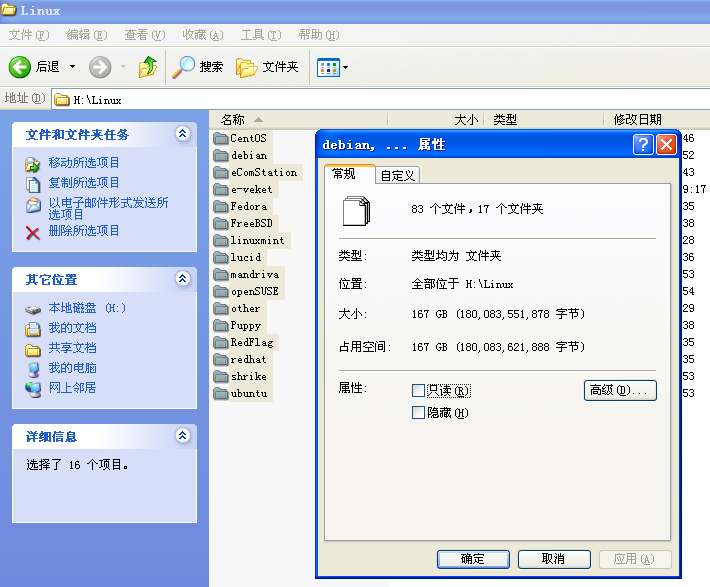Viewport: 710px width, 587px height.
Task: Collapse the File and Folder Tasks panel
Action: 182,134
